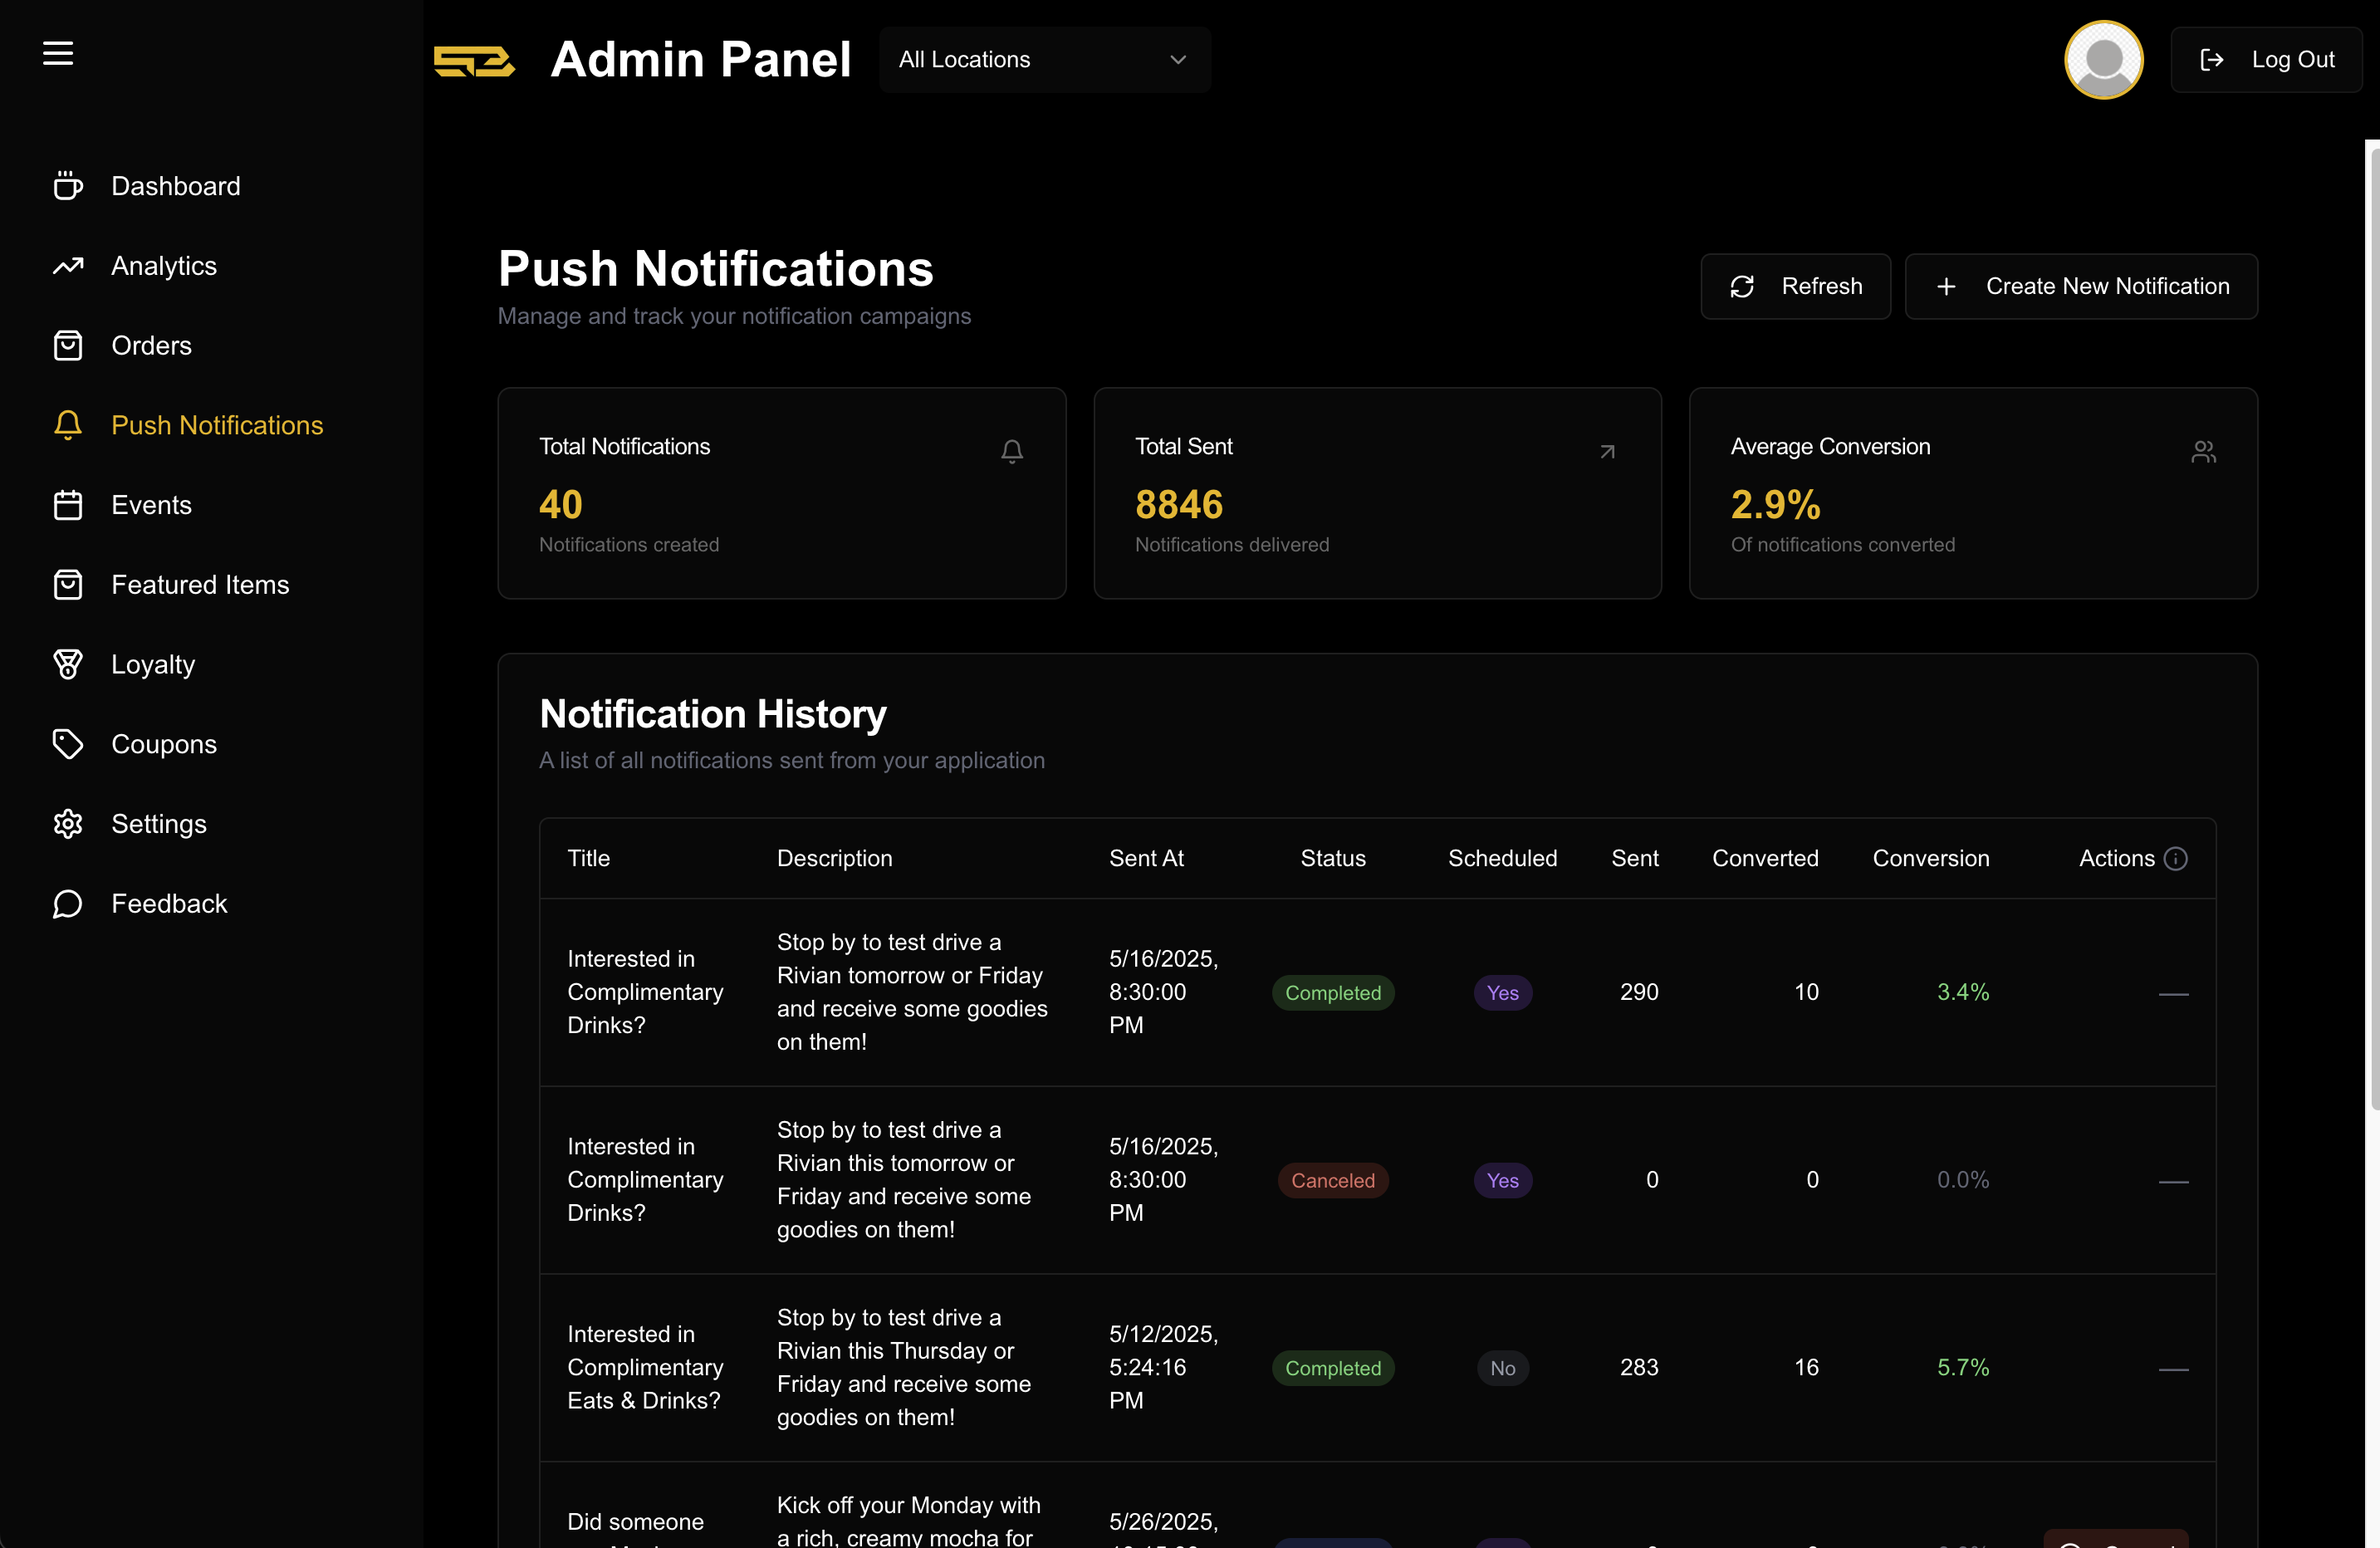The height and width of the screenshot is (1548, 2380).
Task: Open the hamburger menu in the sidebar
Action: (58, 53)
